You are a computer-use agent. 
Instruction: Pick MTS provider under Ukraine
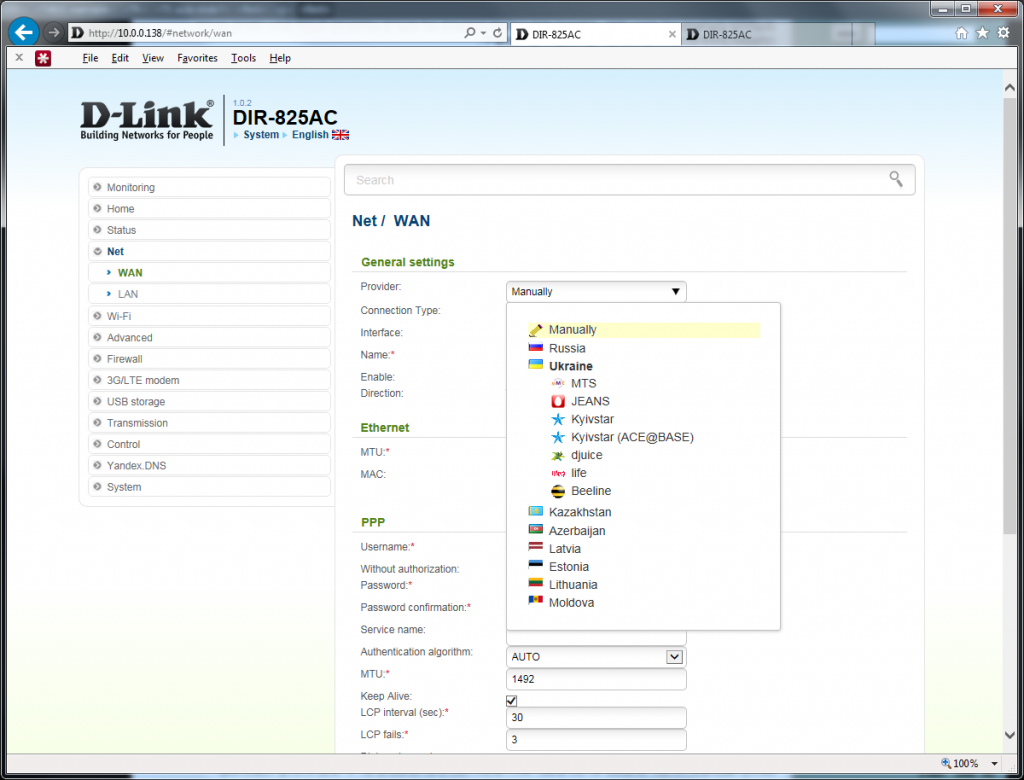583,383
